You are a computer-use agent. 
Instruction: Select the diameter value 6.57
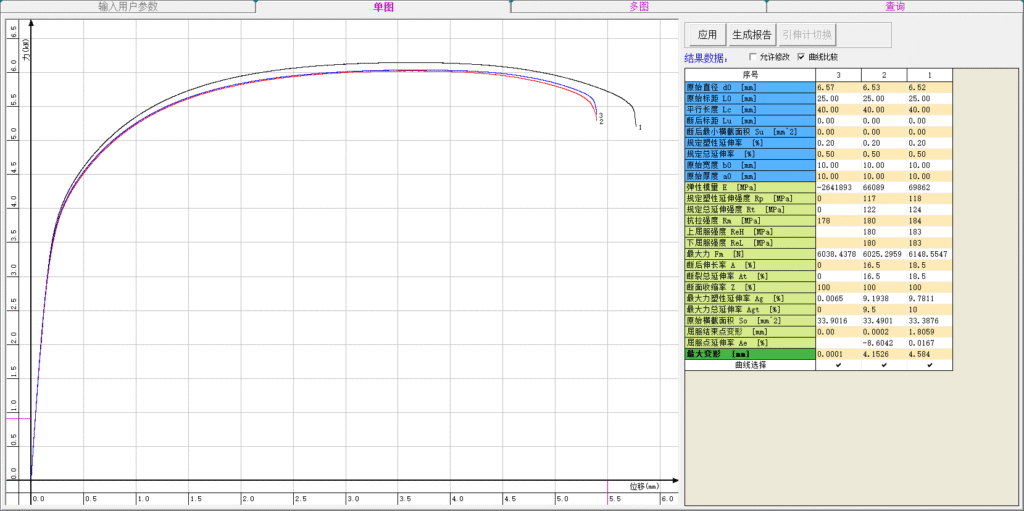pos(839,88)
